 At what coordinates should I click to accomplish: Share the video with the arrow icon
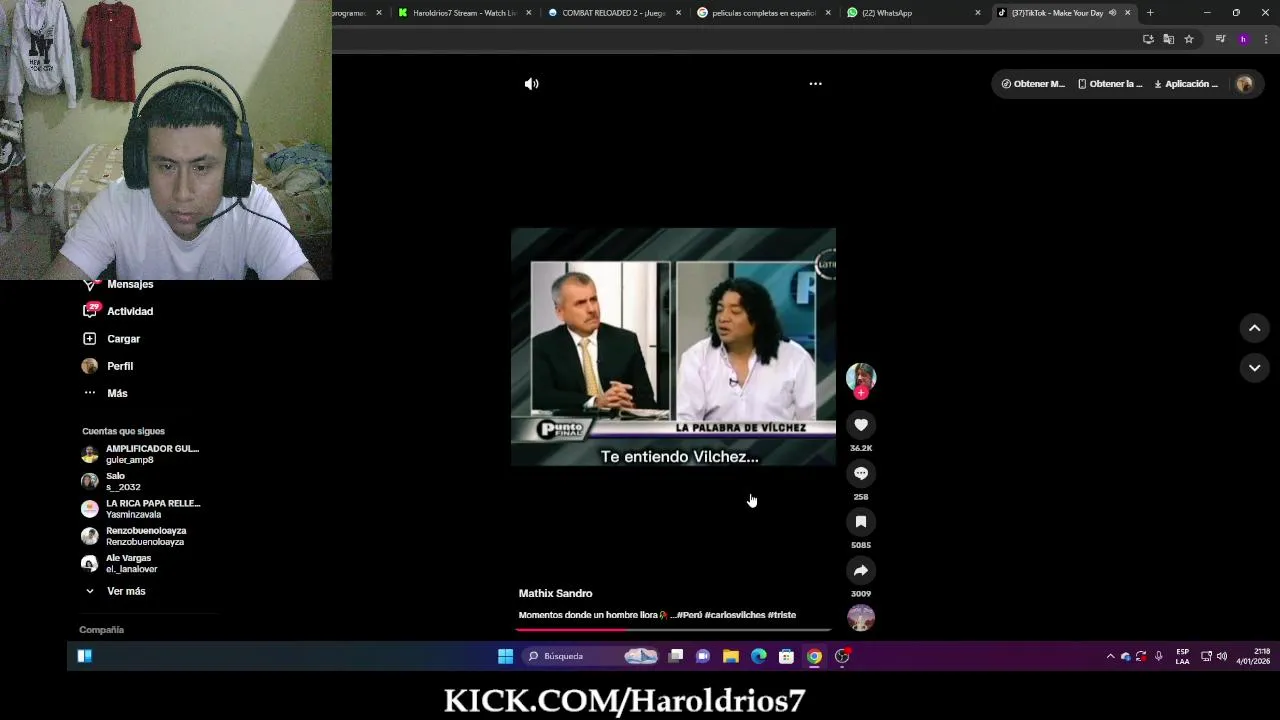861,570
